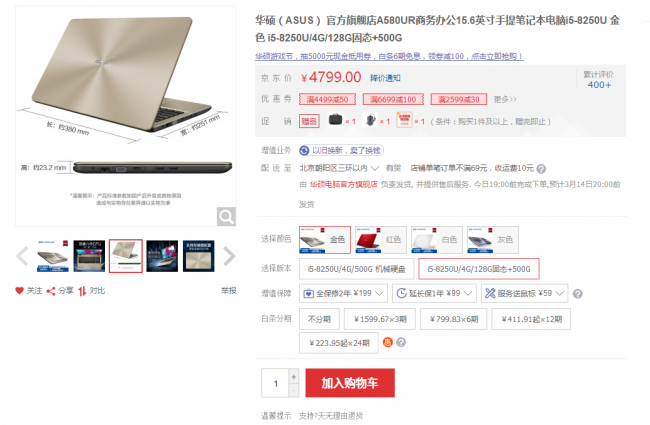Click the help icon beside 服务送鼠标

pyautogui.click(x=577, y=294)
